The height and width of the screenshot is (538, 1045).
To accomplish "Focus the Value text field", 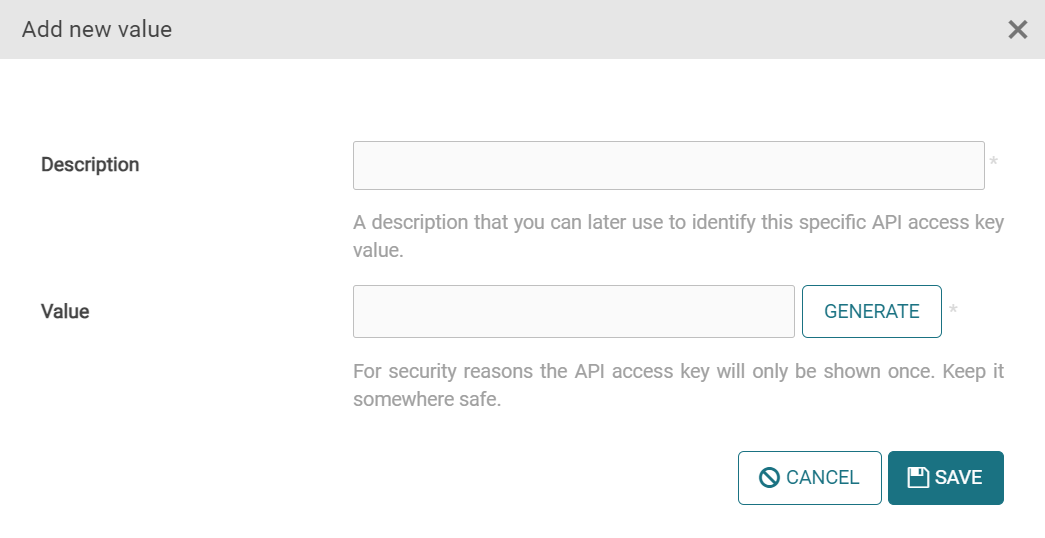I will (573, 311).
